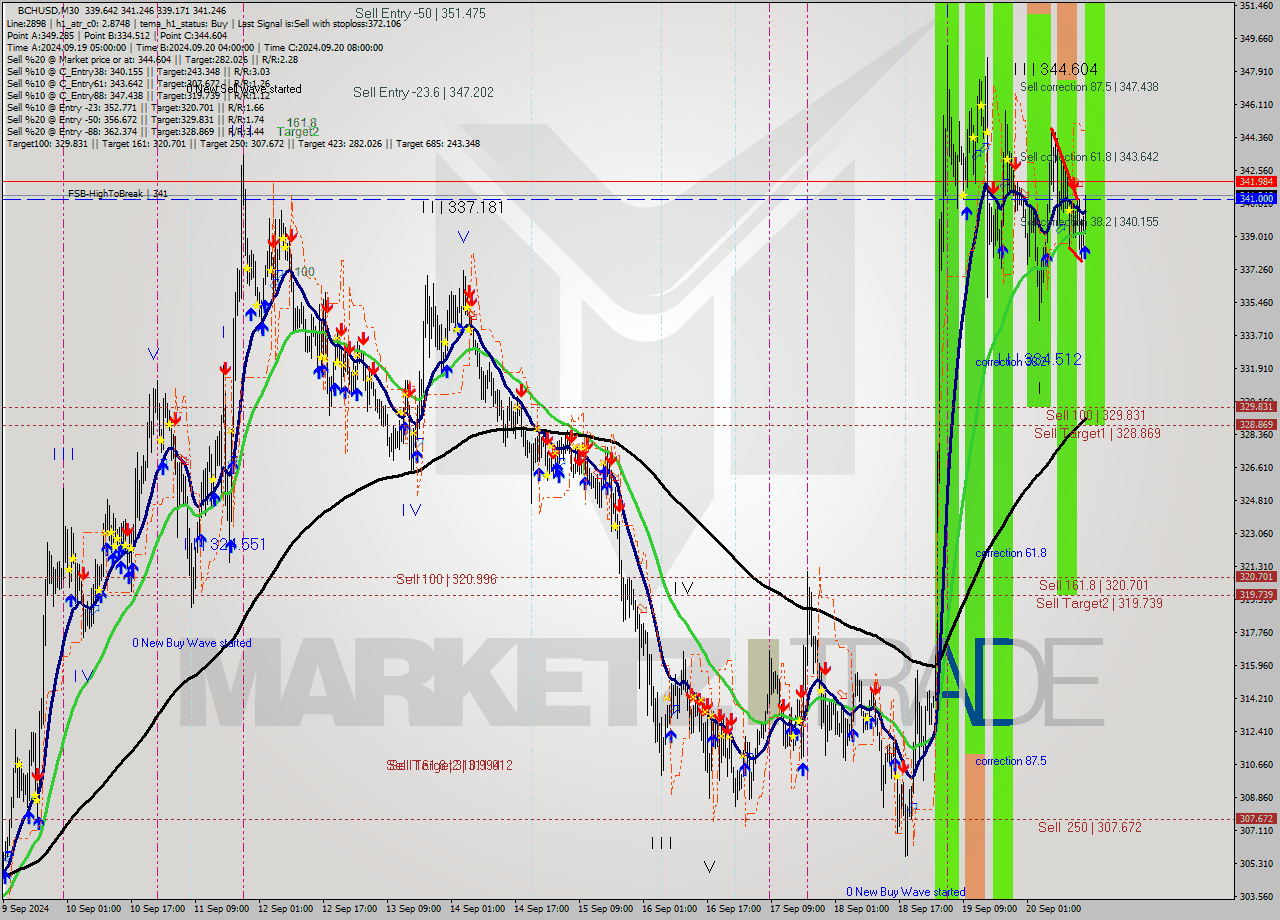Screen dimensions: 1280x920
Task: Click the 'Sell Entry -23.6 | 347.202' label
Action: pos(423,92)
